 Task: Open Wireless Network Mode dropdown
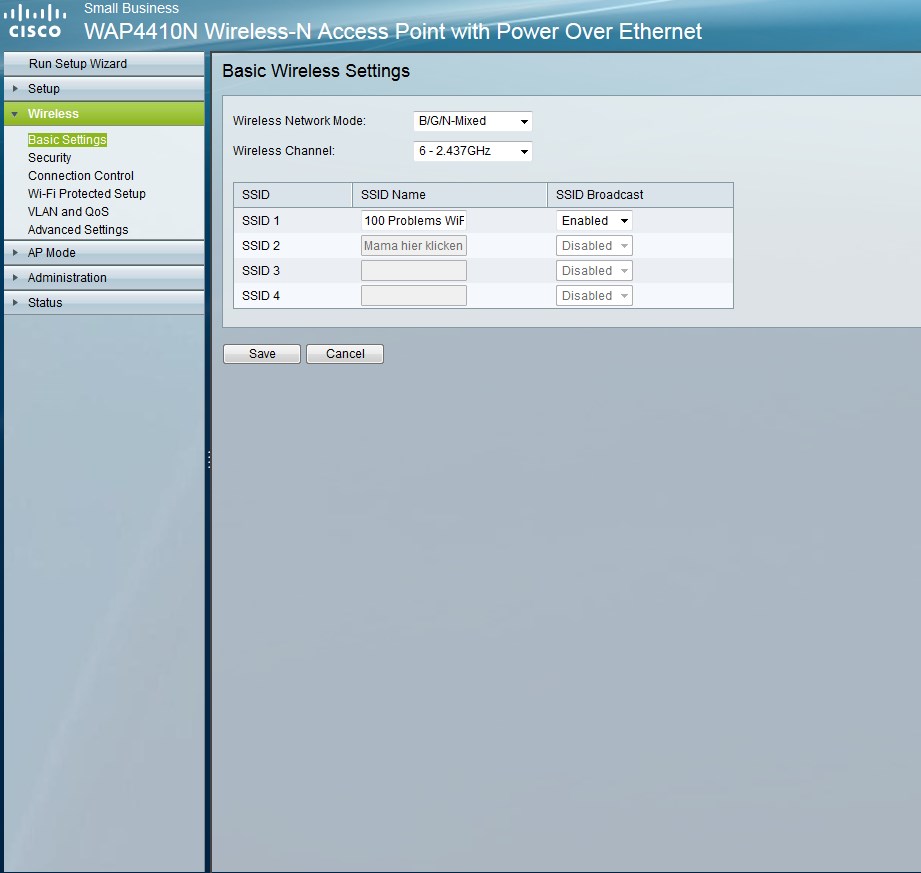472,121
